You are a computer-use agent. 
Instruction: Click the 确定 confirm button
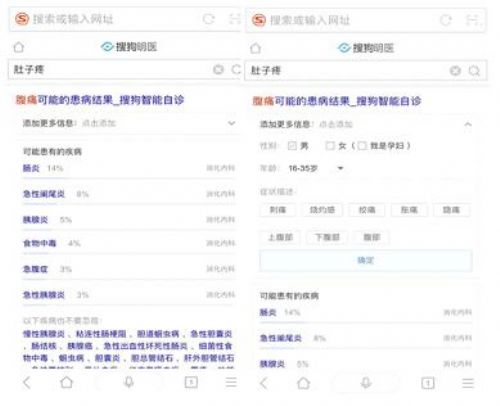coord(366,260)
